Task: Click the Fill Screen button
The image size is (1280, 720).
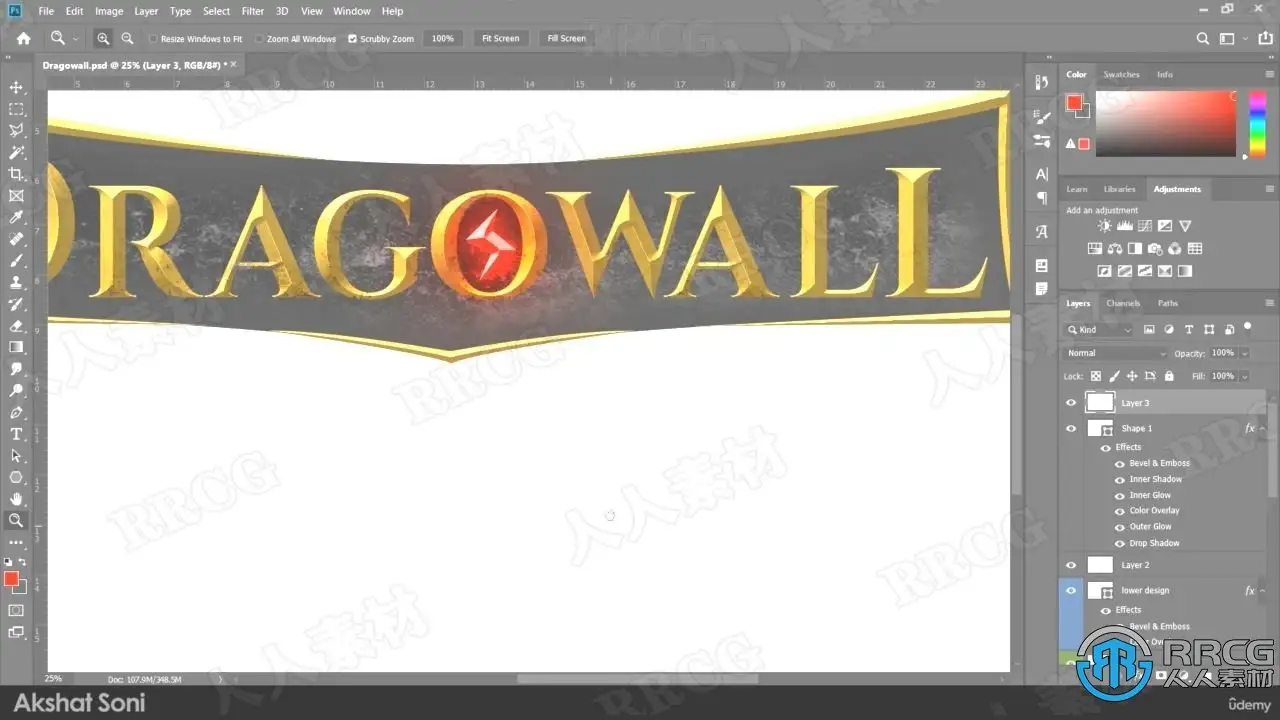Action: (566, 39)
